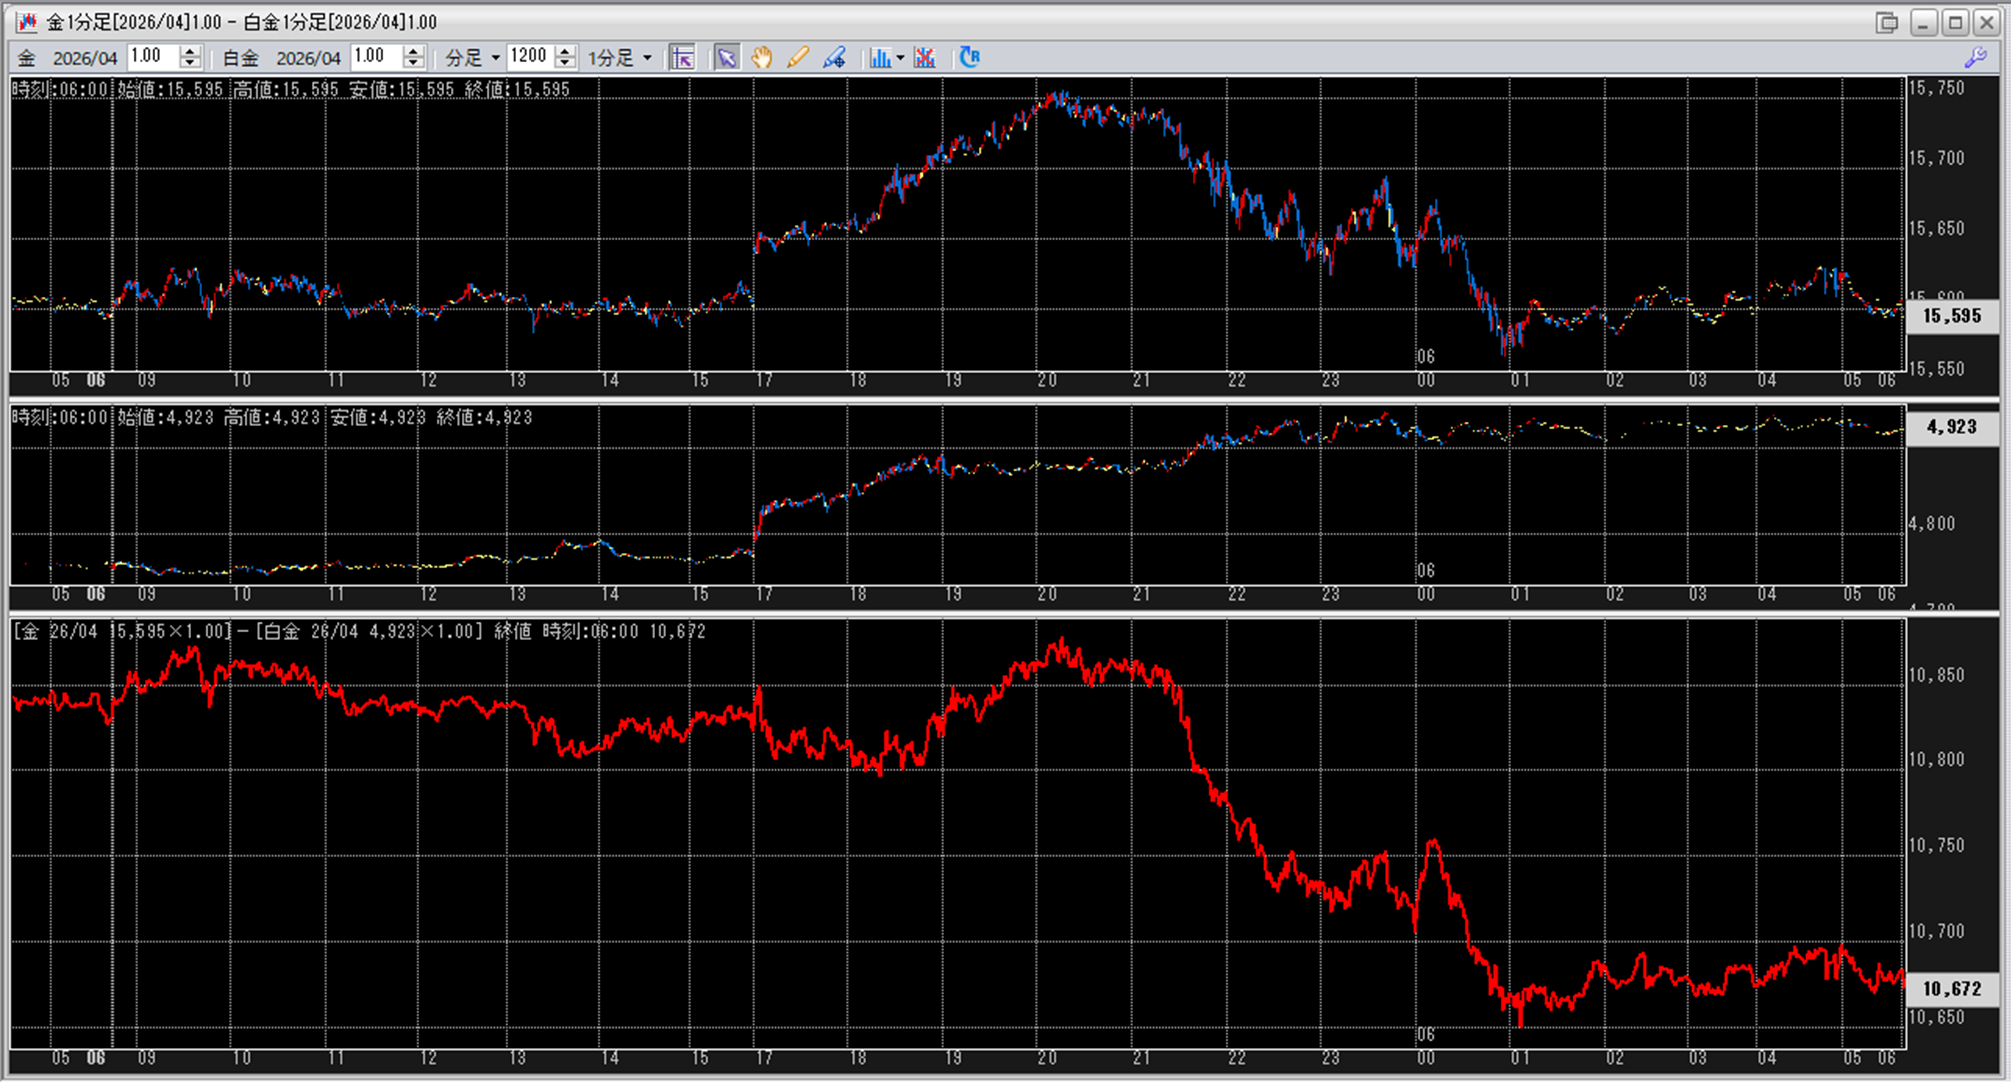This screenshot has width=2011, height=1083.
Task: Open the wrench settings icon
Action: [1974, 58]
